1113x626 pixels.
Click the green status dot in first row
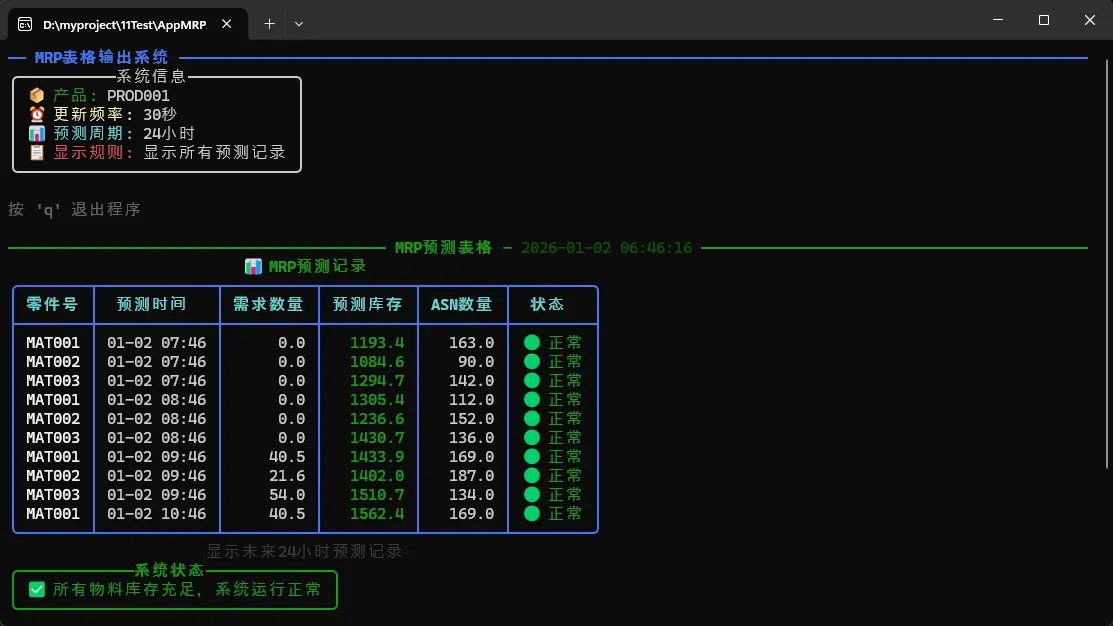coord(532,343)
